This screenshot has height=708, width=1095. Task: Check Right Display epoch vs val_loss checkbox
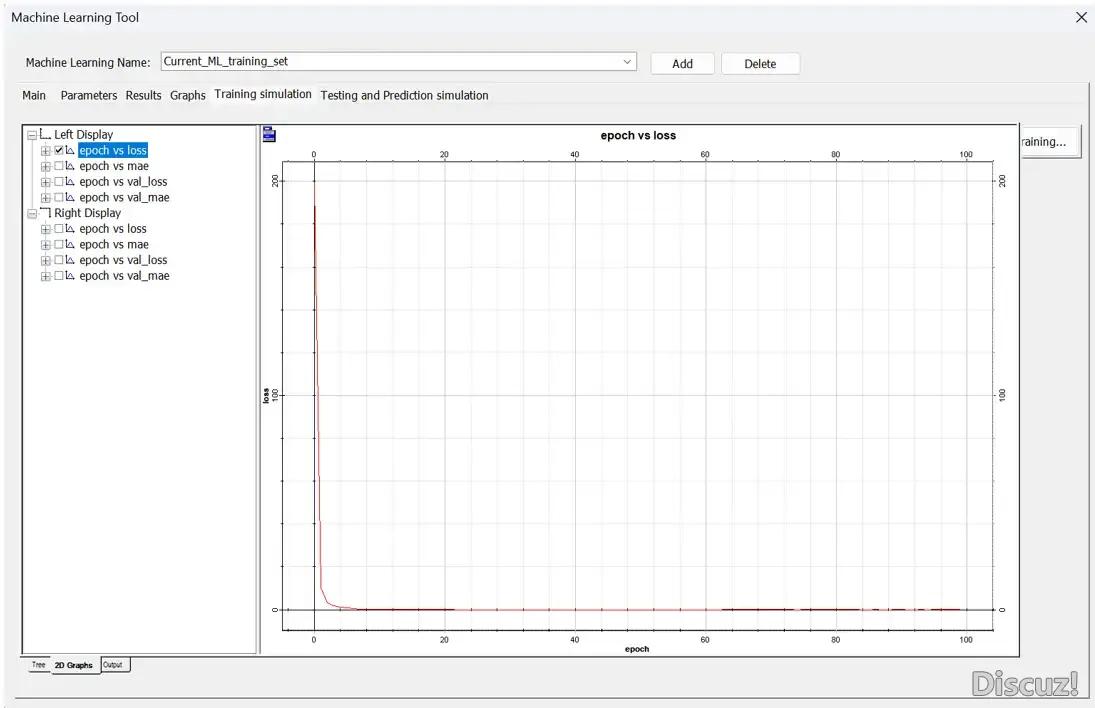coord(59,260)
